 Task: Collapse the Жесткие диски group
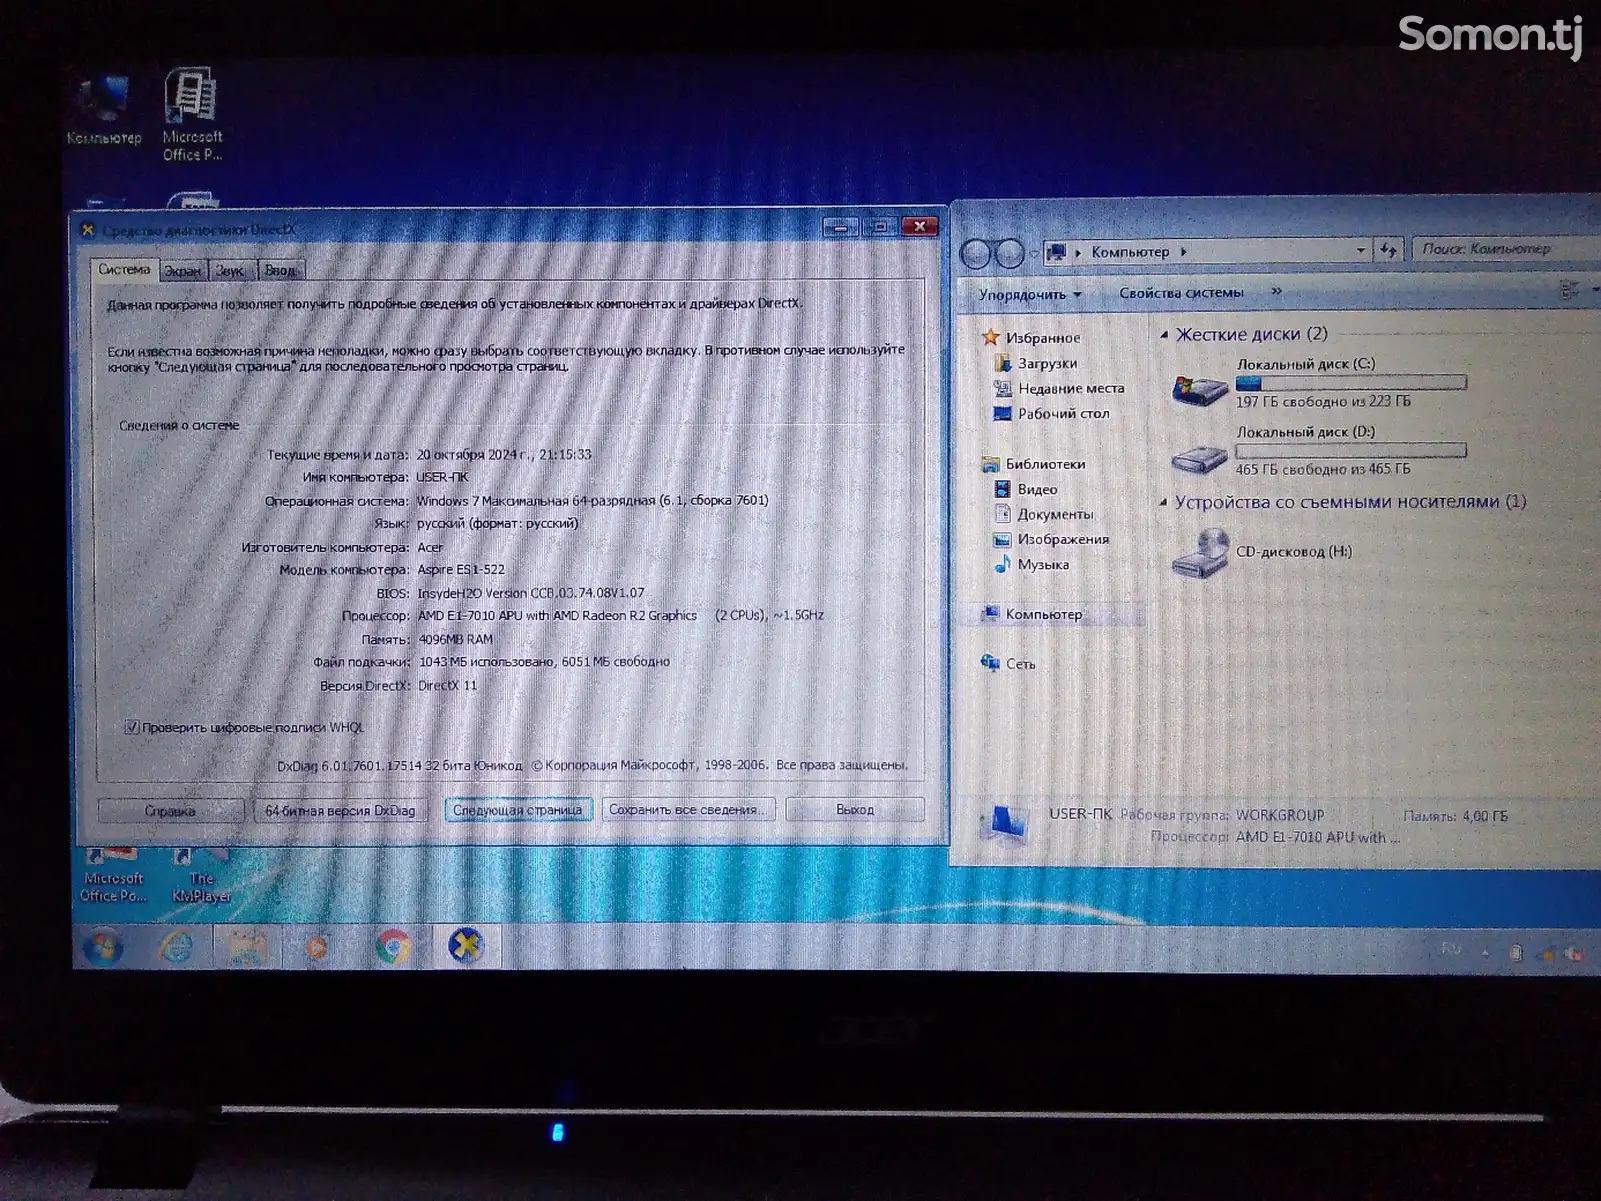1164,335
